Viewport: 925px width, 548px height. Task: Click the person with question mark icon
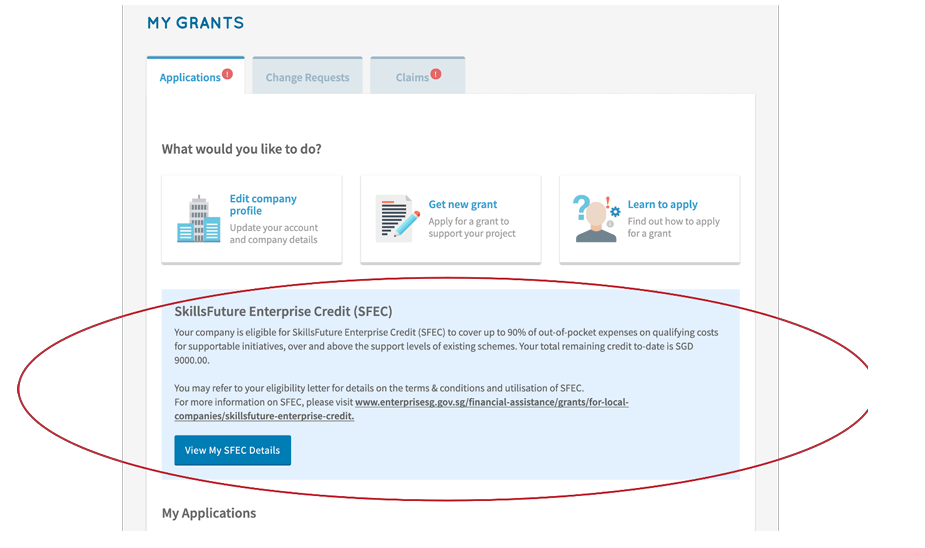[597, 218]
